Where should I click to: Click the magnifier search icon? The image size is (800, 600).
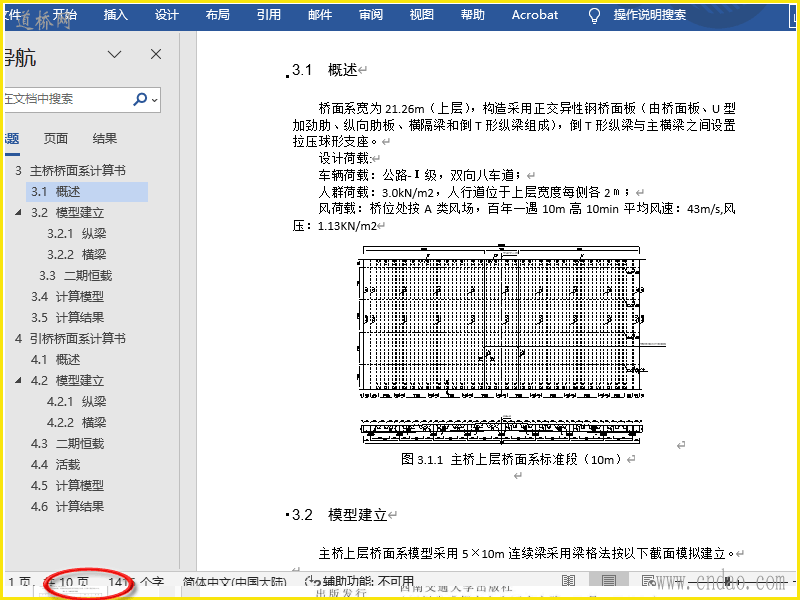[x=139, y=99]
